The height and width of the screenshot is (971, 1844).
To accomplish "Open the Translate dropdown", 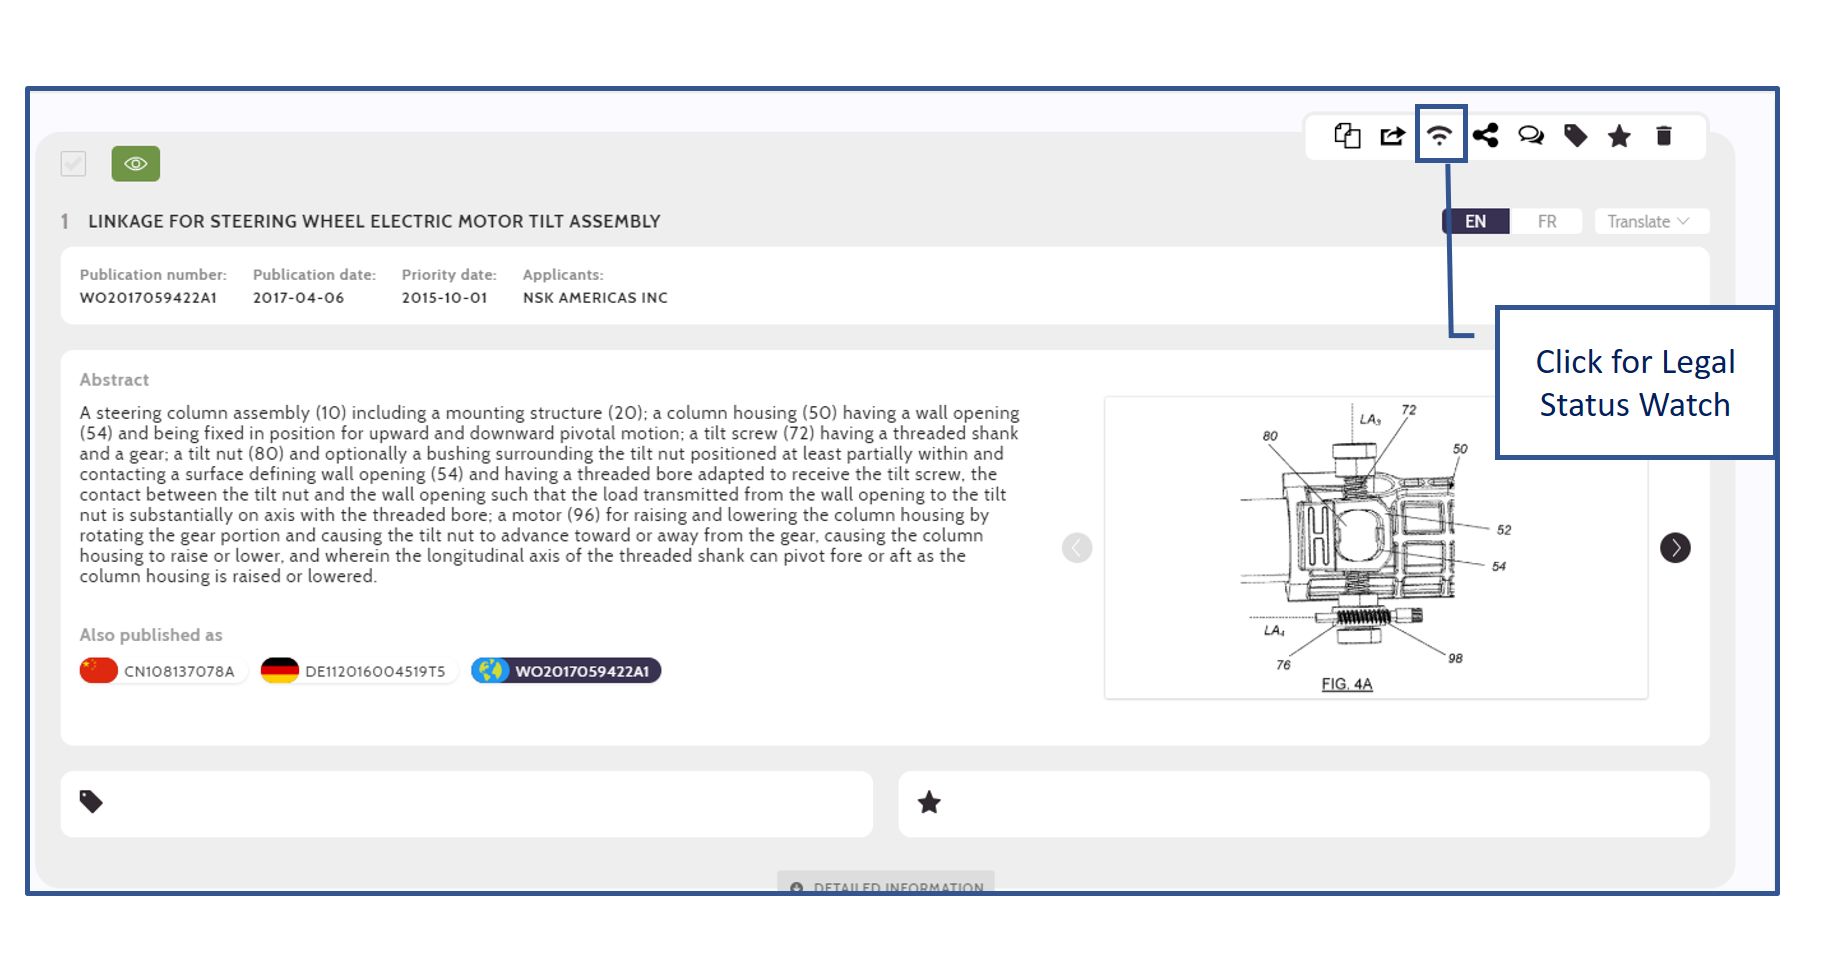I will [x=1647, y=221].
